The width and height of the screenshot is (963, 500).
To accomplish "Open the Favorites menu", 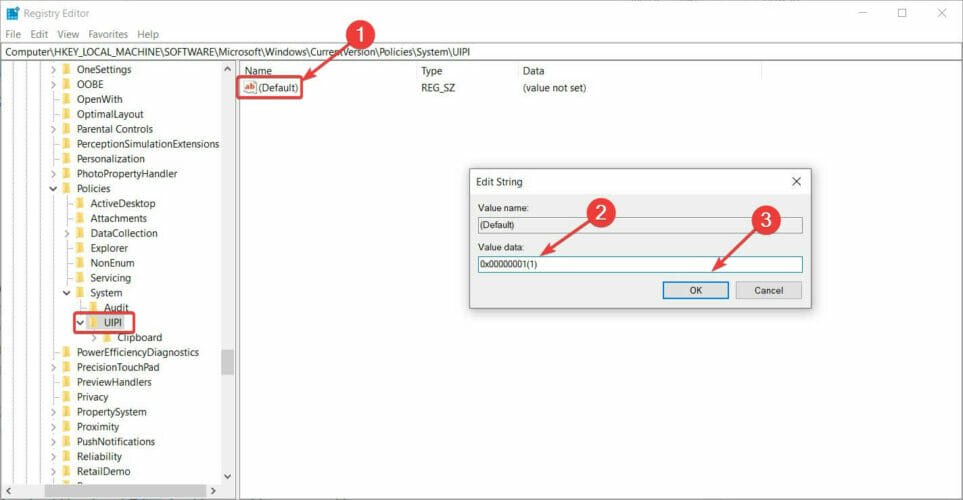I will pyautogui.click(x=108, y=34).
